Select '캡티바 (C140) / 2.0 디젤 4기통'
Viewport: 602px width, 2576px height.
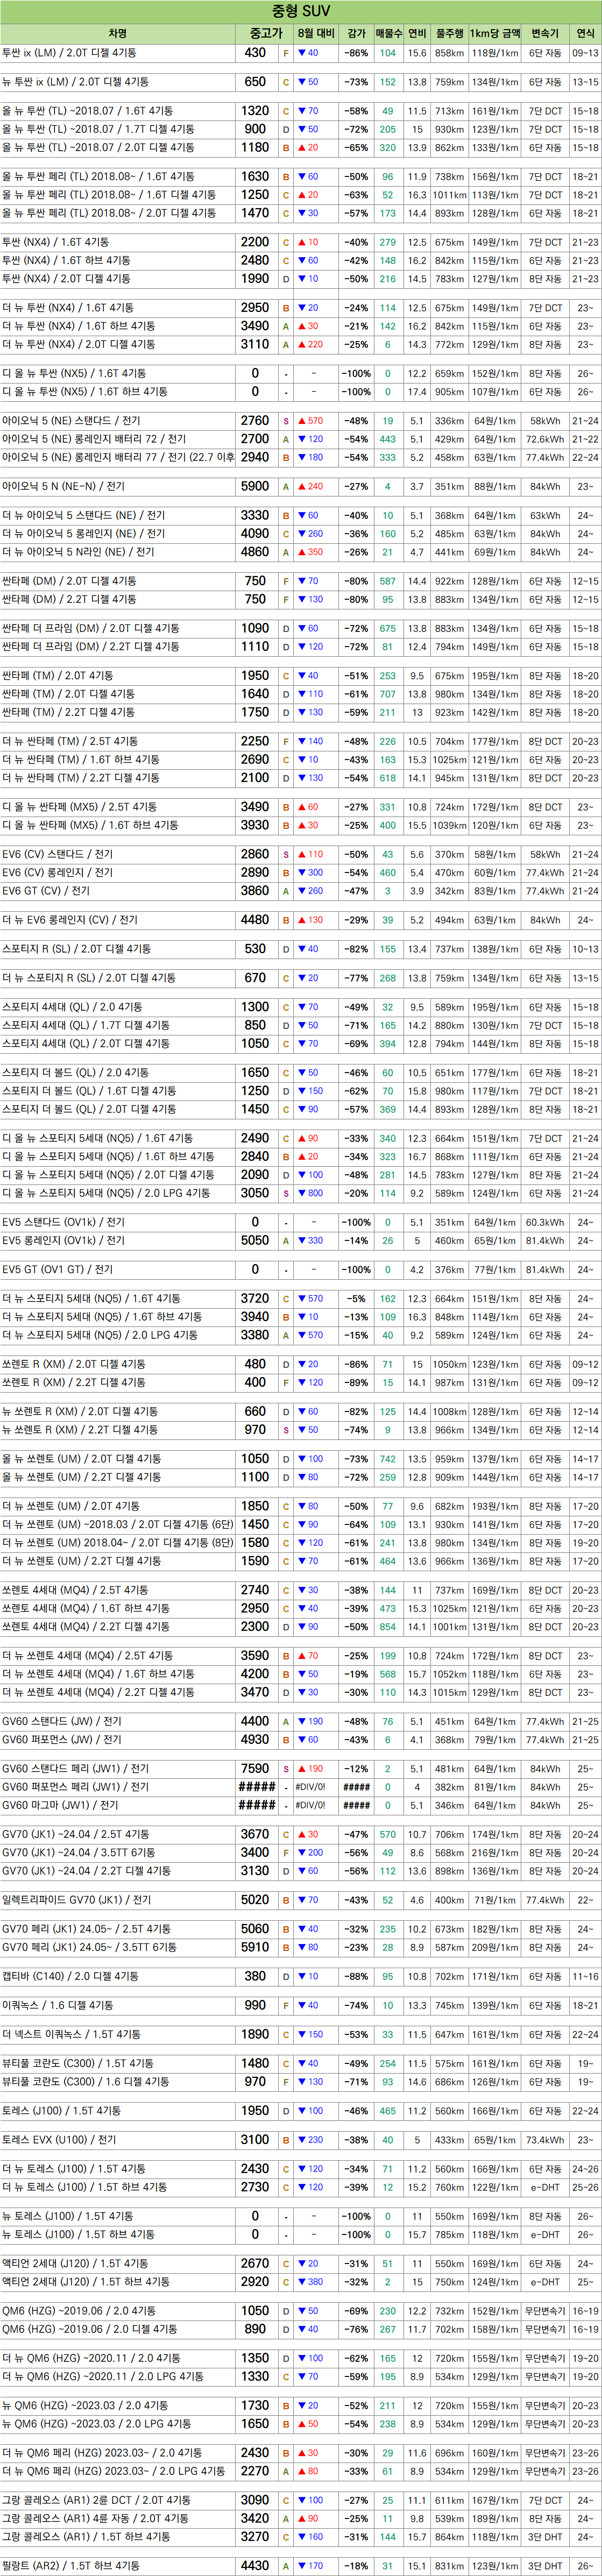70,1976
